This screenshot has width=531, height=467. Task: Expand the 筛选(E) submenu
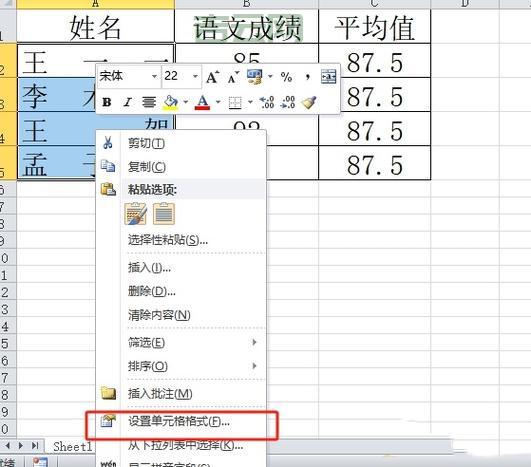[181, 343]
